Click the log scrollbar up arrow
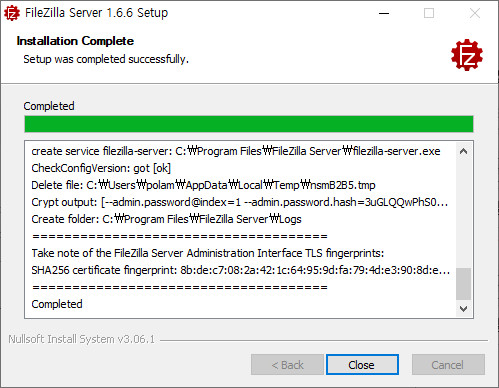 click(x=463, y=151)
